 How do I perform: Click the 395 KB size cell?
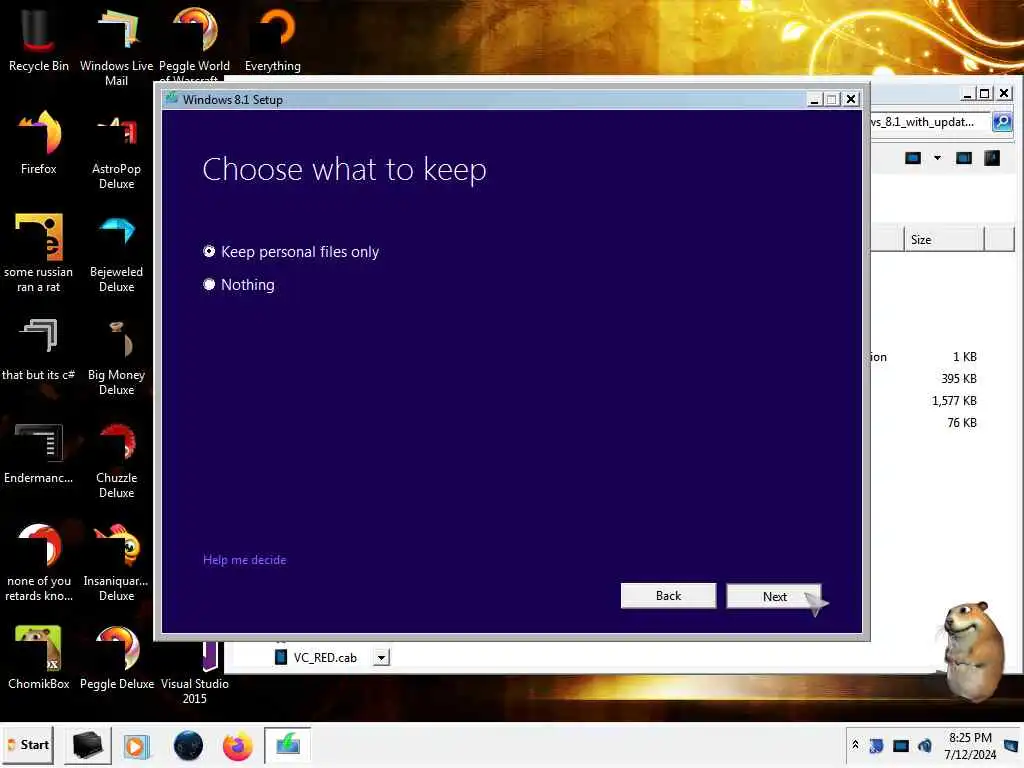[959, 379]
